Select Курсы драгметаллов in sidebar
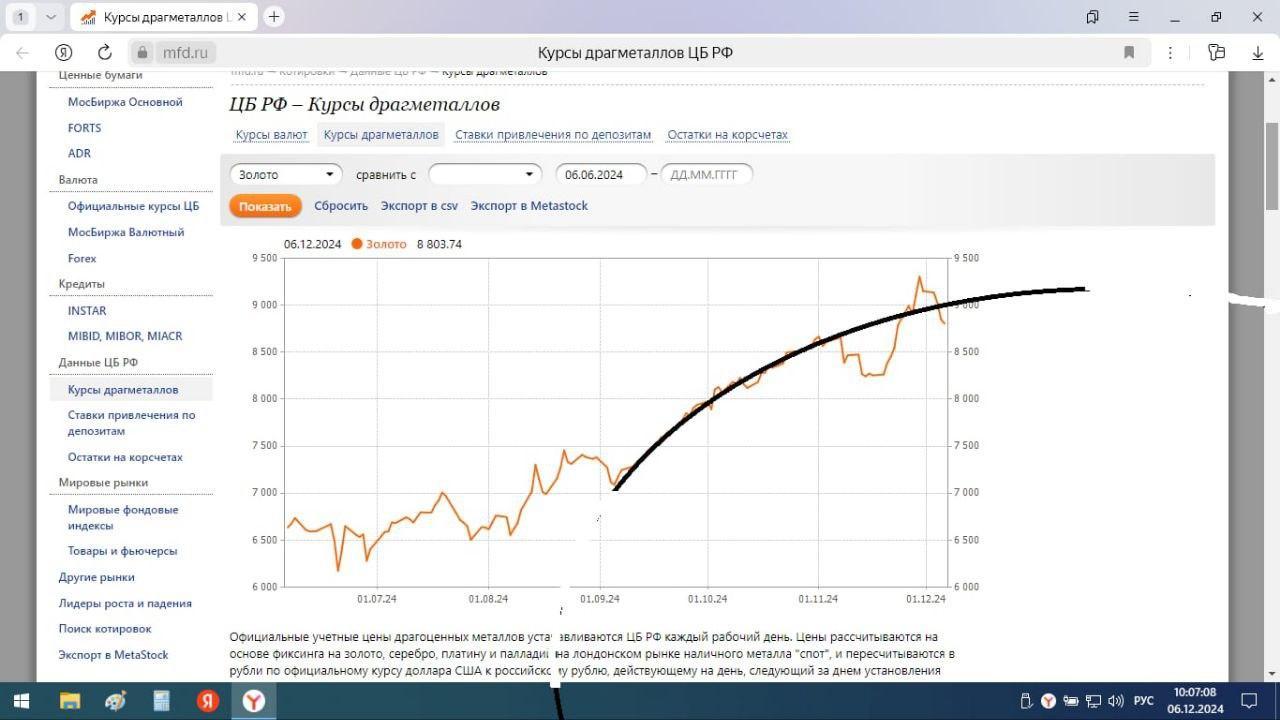1280x720 pixels. click(x=123, y=390)
